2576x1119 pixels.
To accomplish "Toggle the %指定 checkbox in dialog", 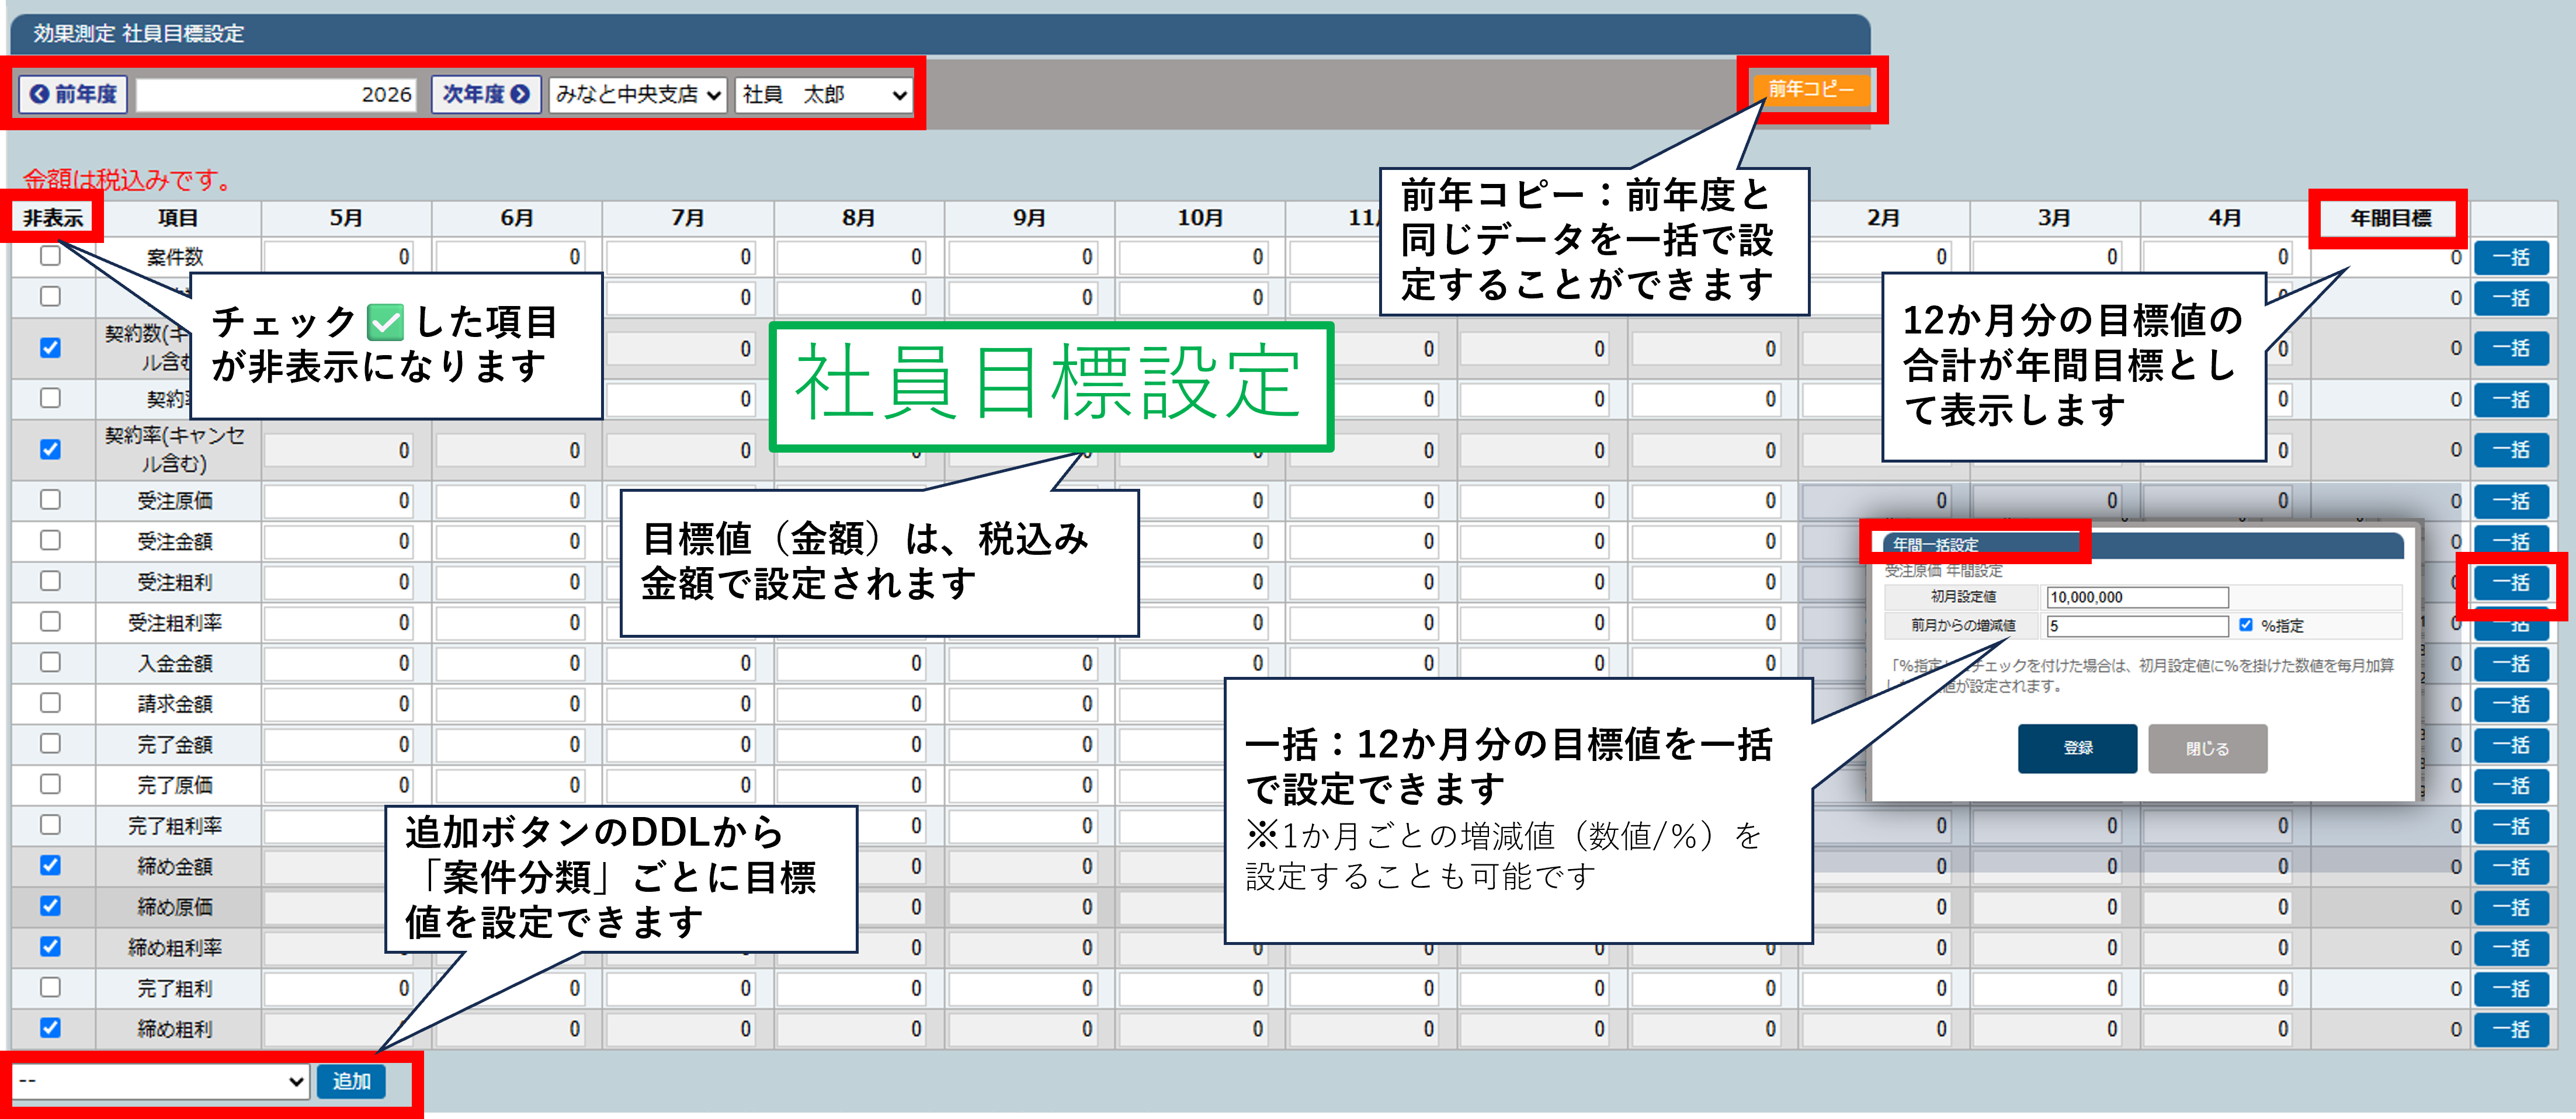I will tap(2246, 625).
